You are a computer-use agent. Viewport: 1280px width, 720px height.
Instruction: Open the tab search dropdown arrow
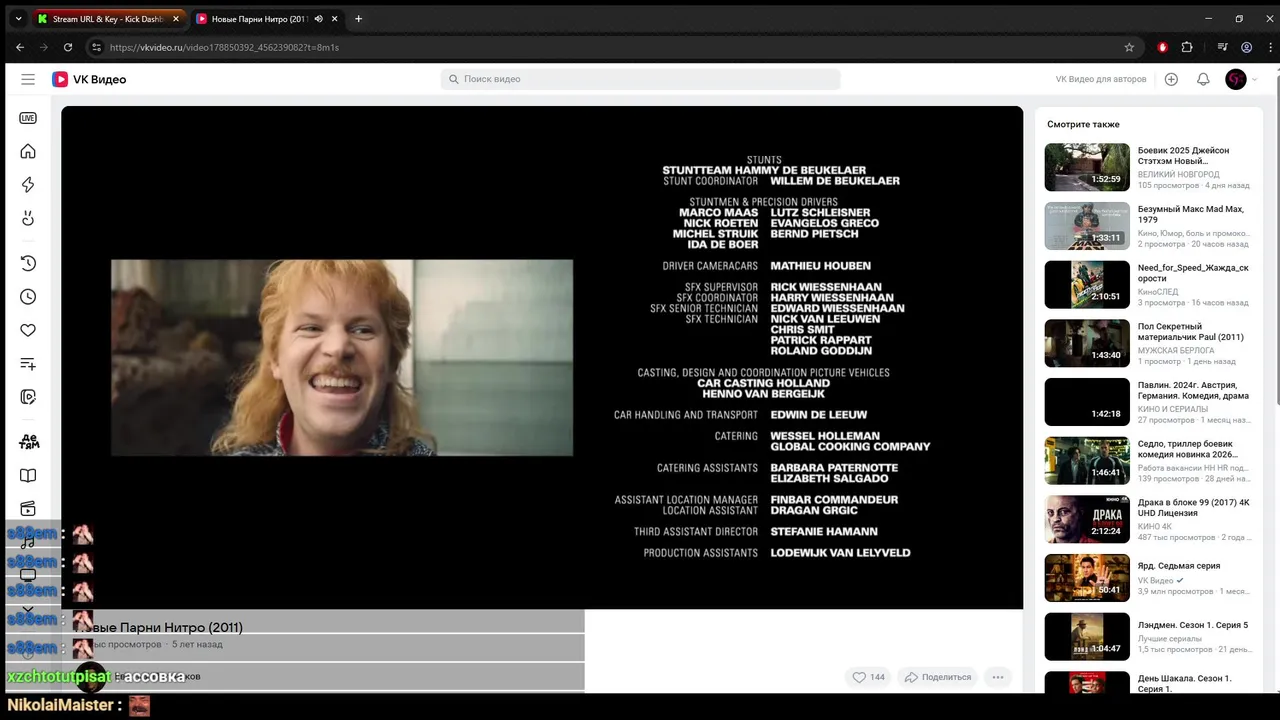[x=18, y=19]
